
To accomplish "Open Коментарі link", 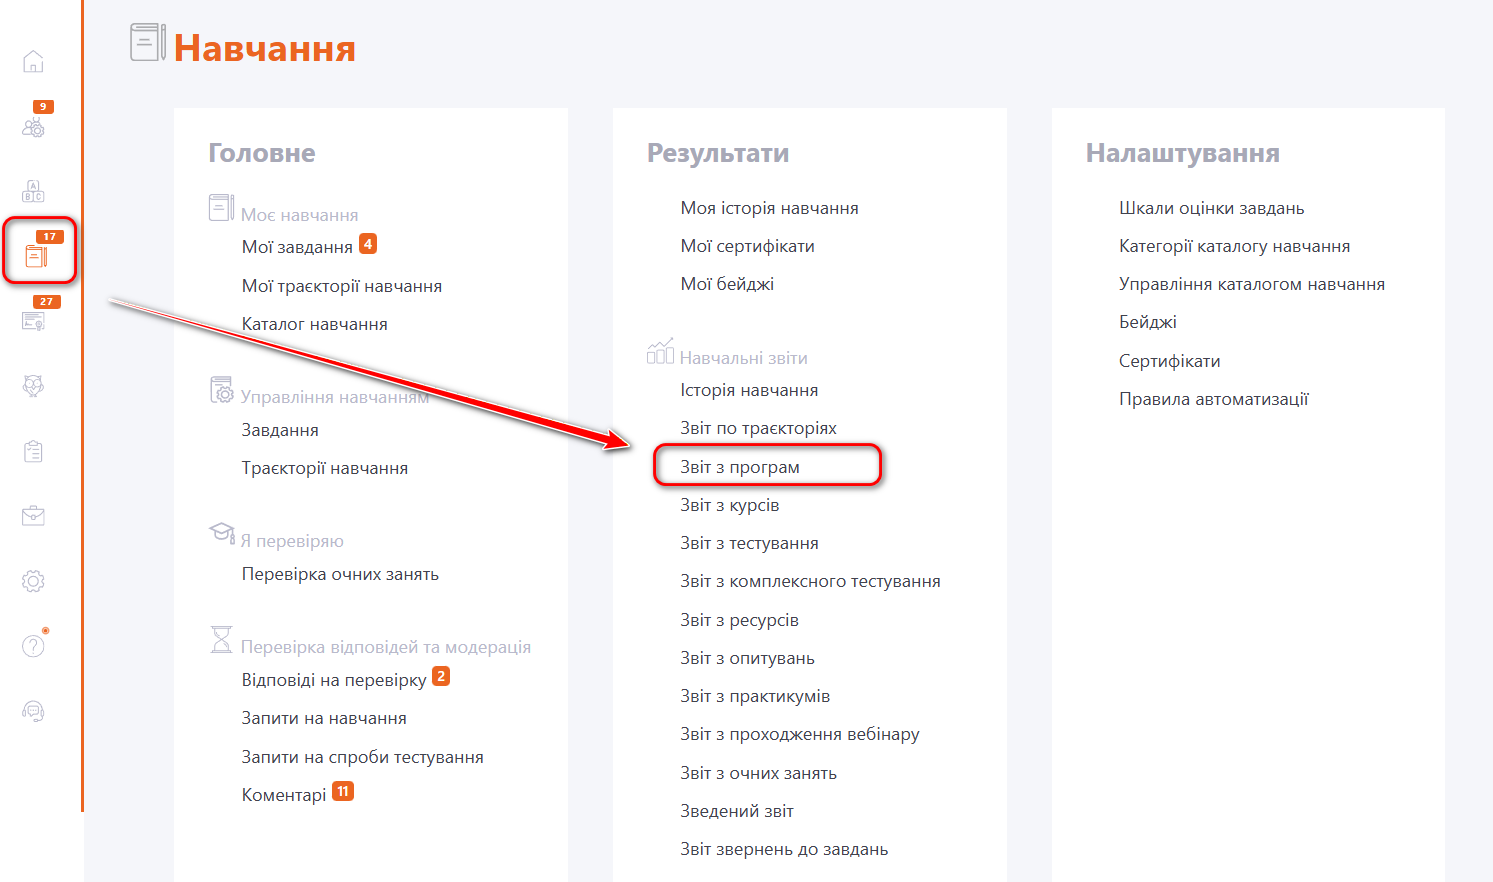I will tap(284, 795).
